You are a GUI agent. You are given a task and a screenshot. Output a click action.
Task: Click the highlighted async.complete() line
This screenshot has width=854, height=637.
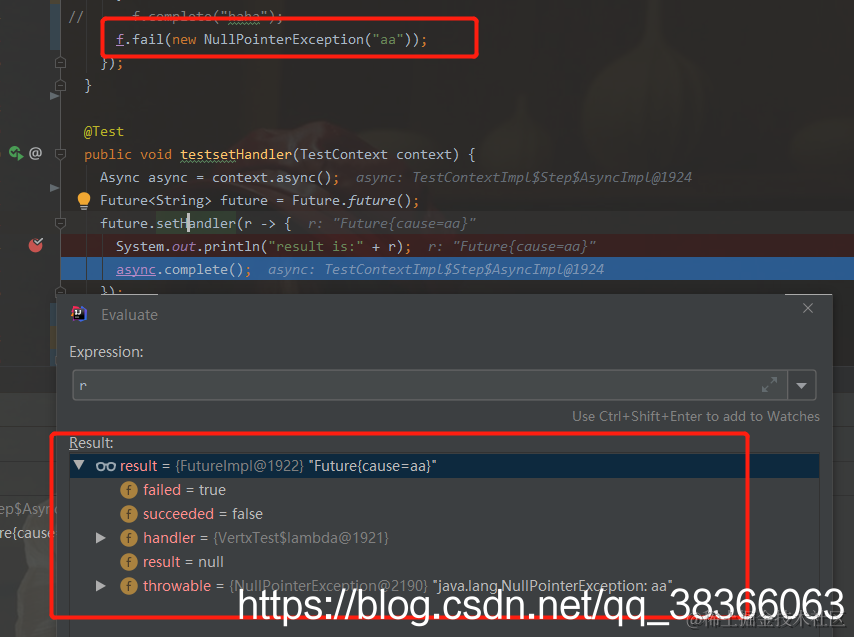456,269
